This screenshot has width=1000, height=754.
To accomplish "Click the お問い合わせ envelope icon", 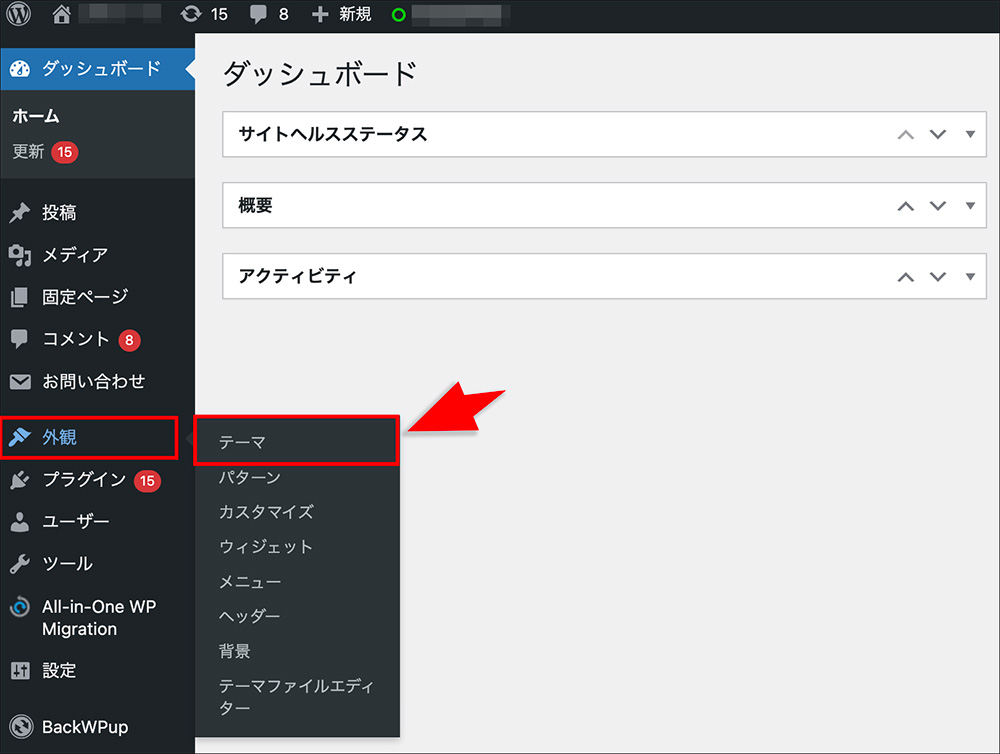I will click(20, 381).
